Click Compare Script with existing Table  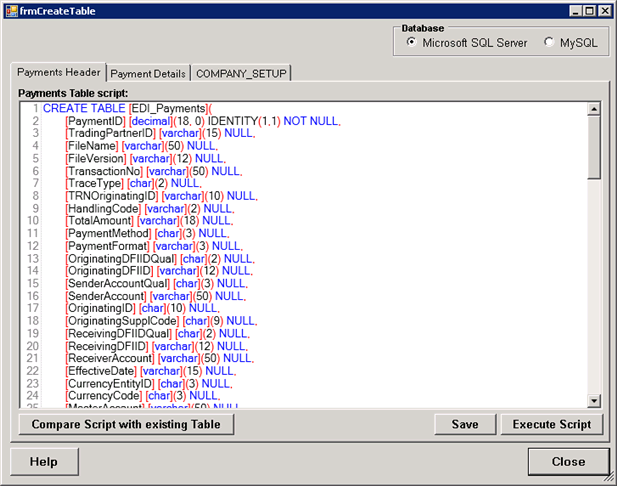(126, 424)
